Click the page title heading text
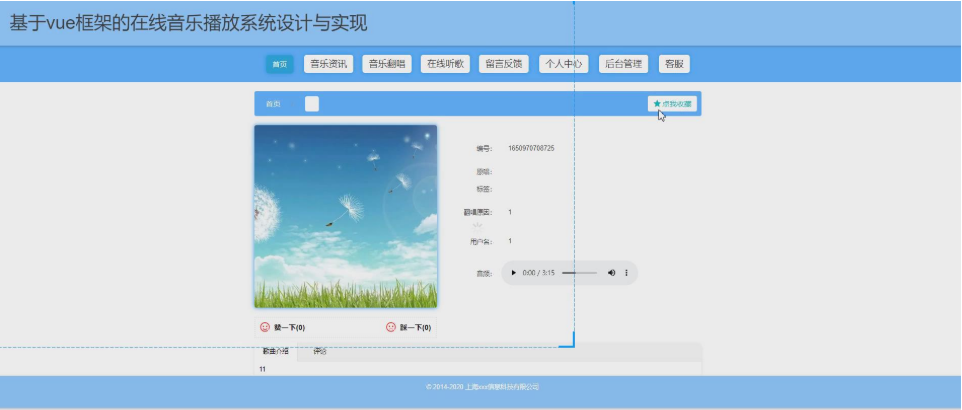This screenshot has width=962, height=410. click(x=188, y=23)
